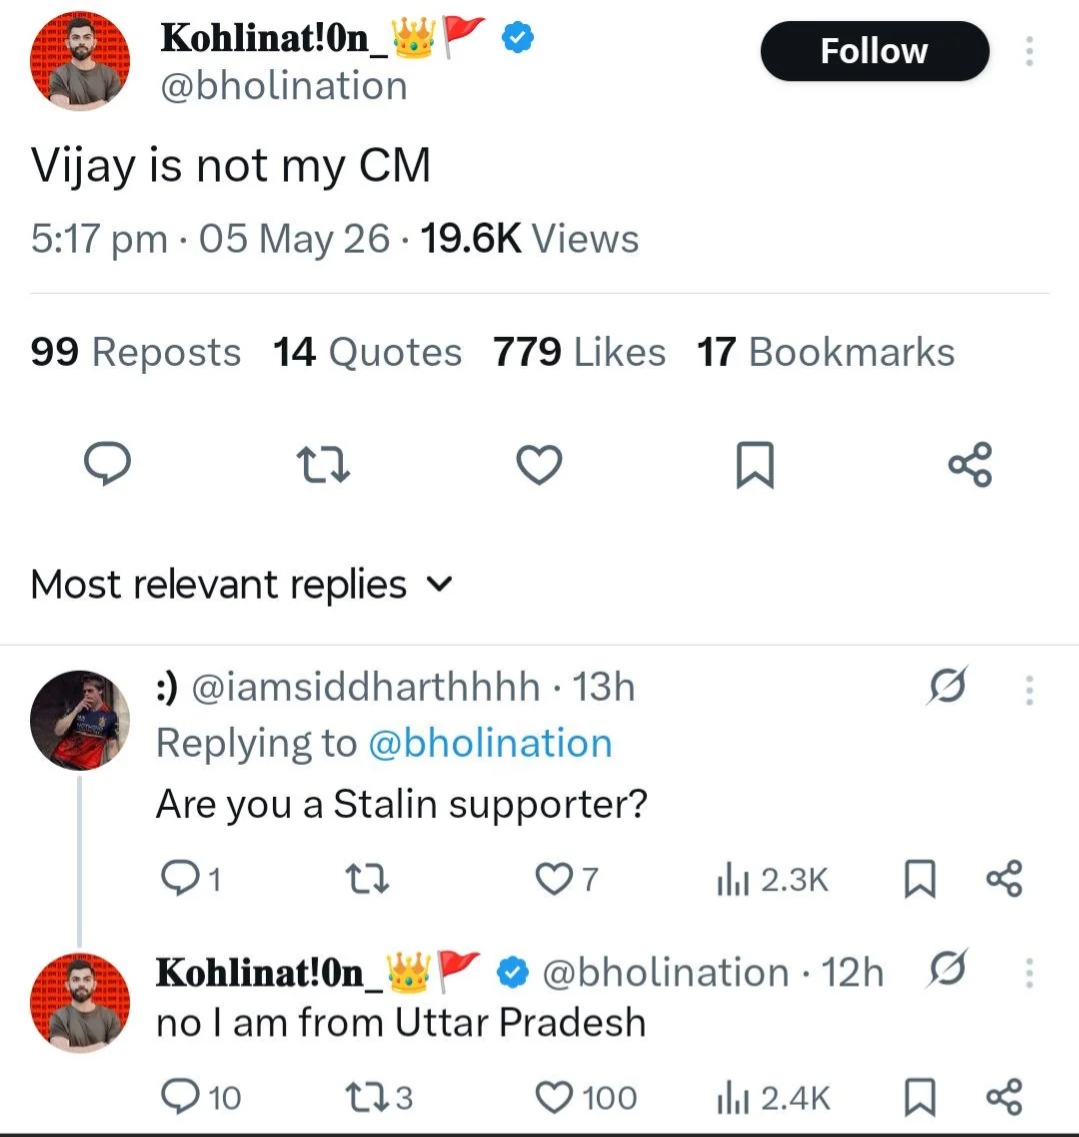View the 14 Quotes list

367,352
